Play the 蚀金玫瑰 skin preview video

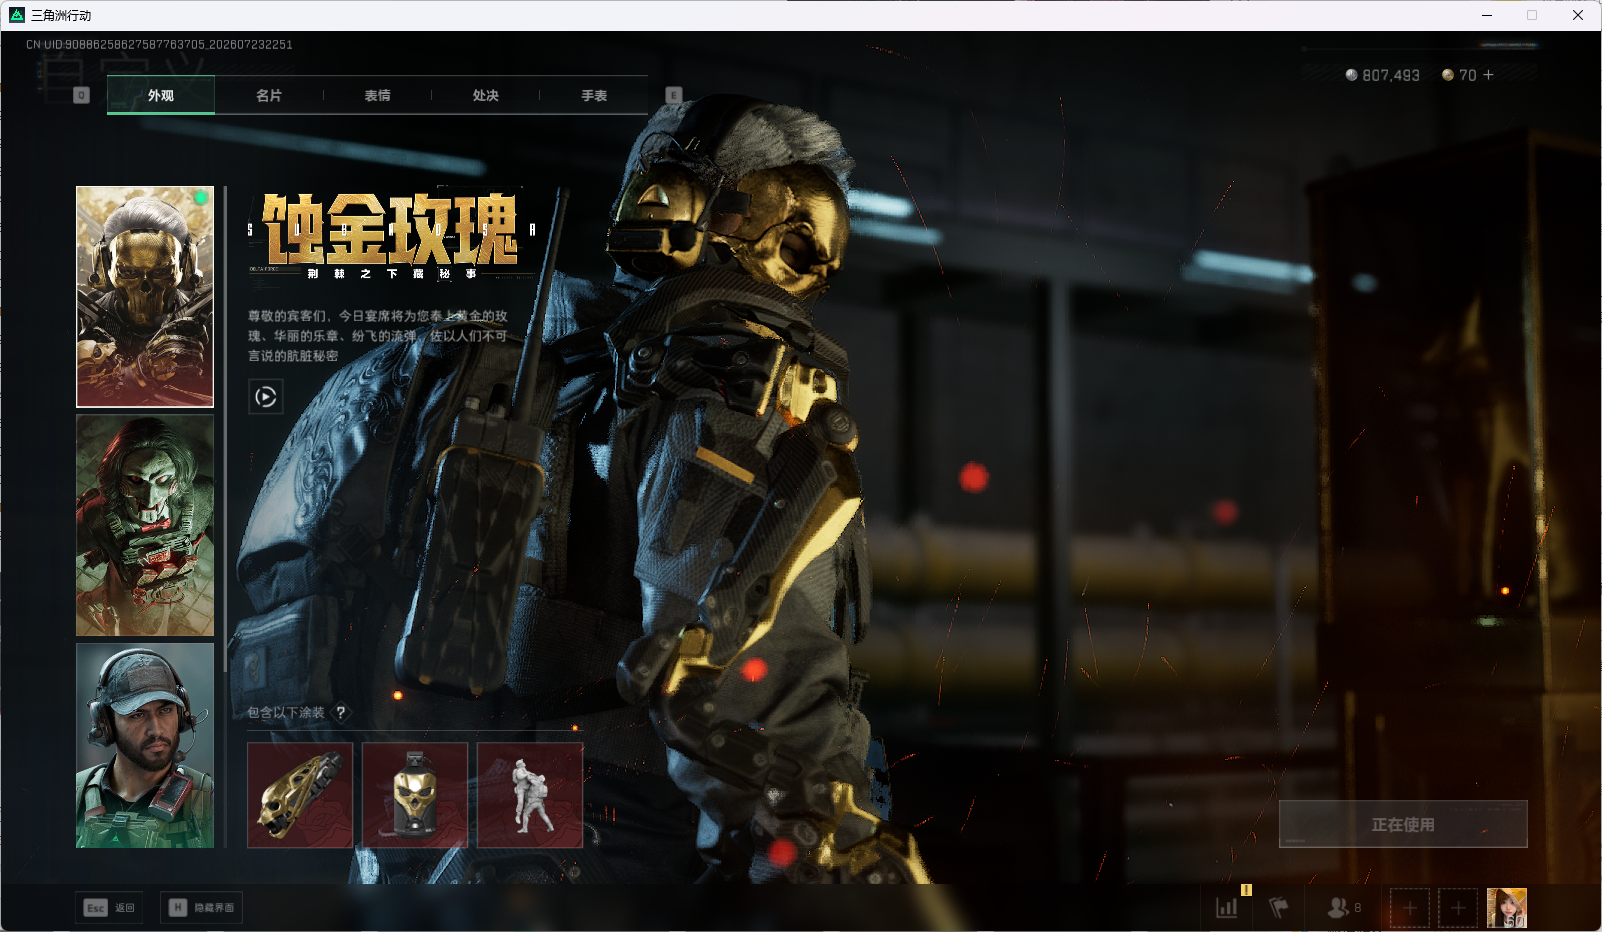pyautogui.click(x=265, y=397)
